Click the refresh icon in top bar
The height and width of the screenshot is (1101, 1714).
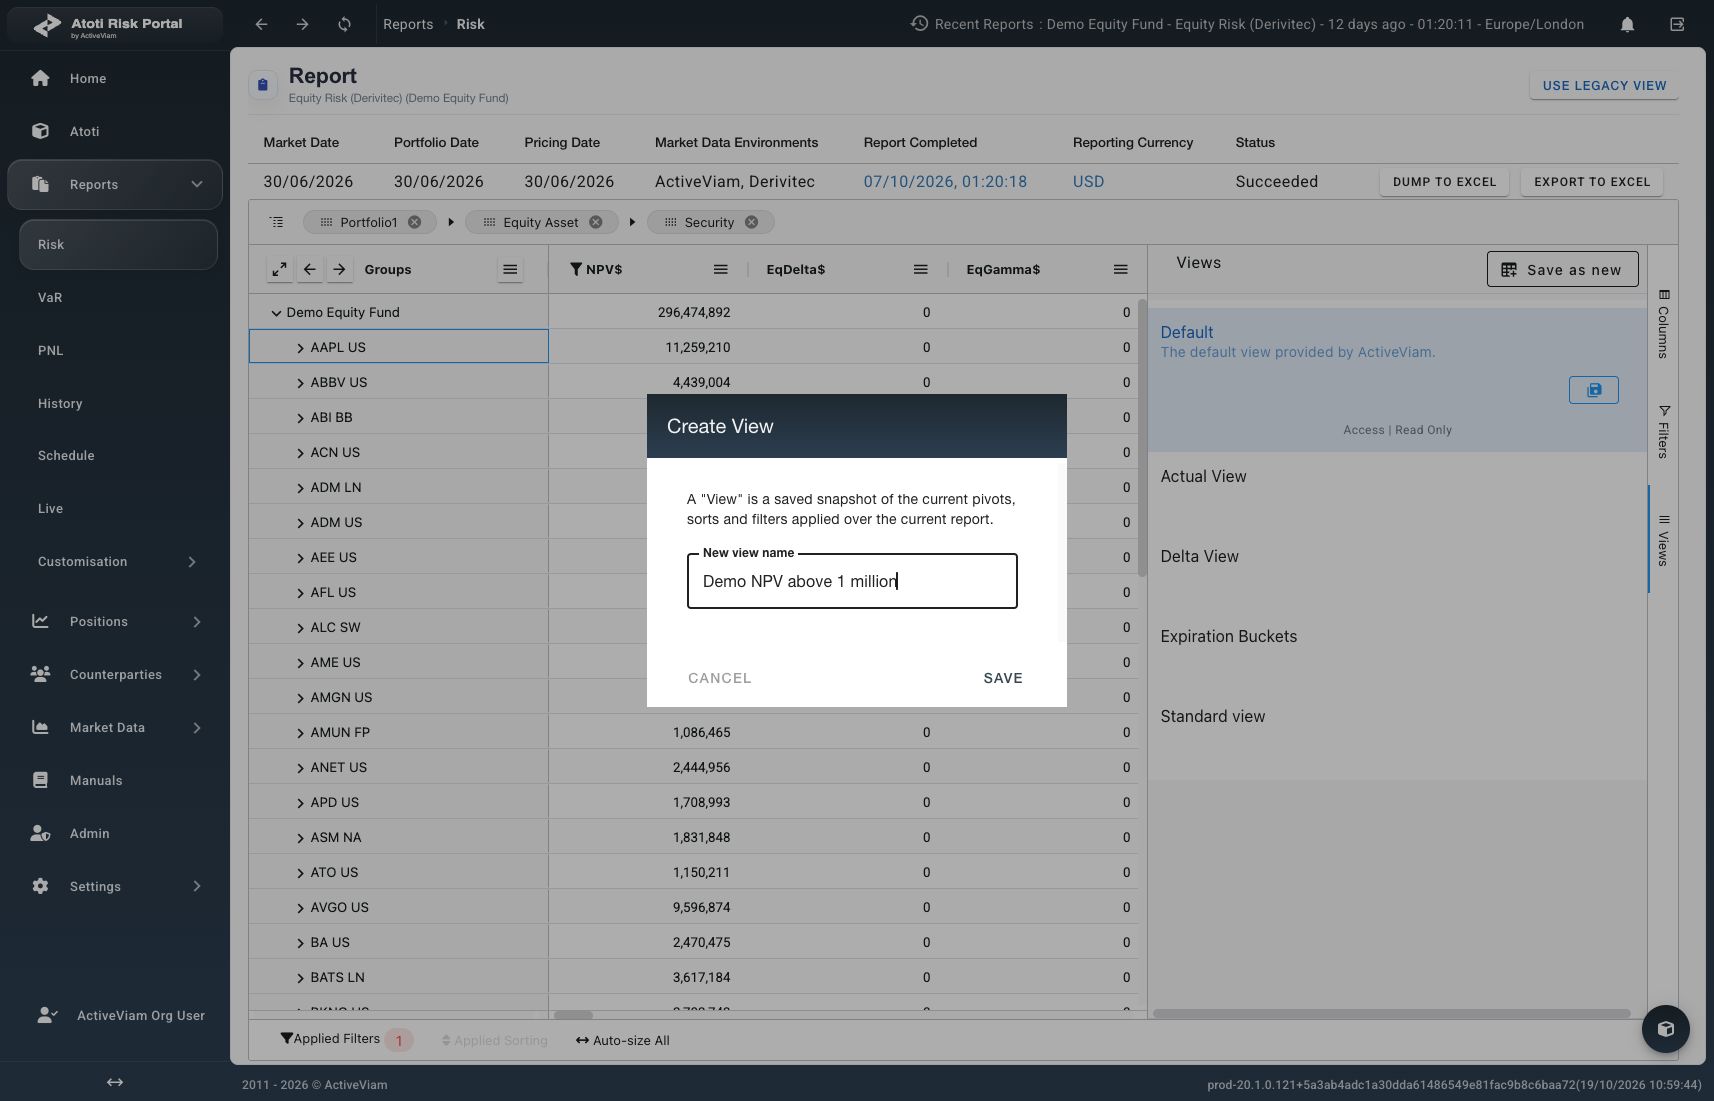344,24
